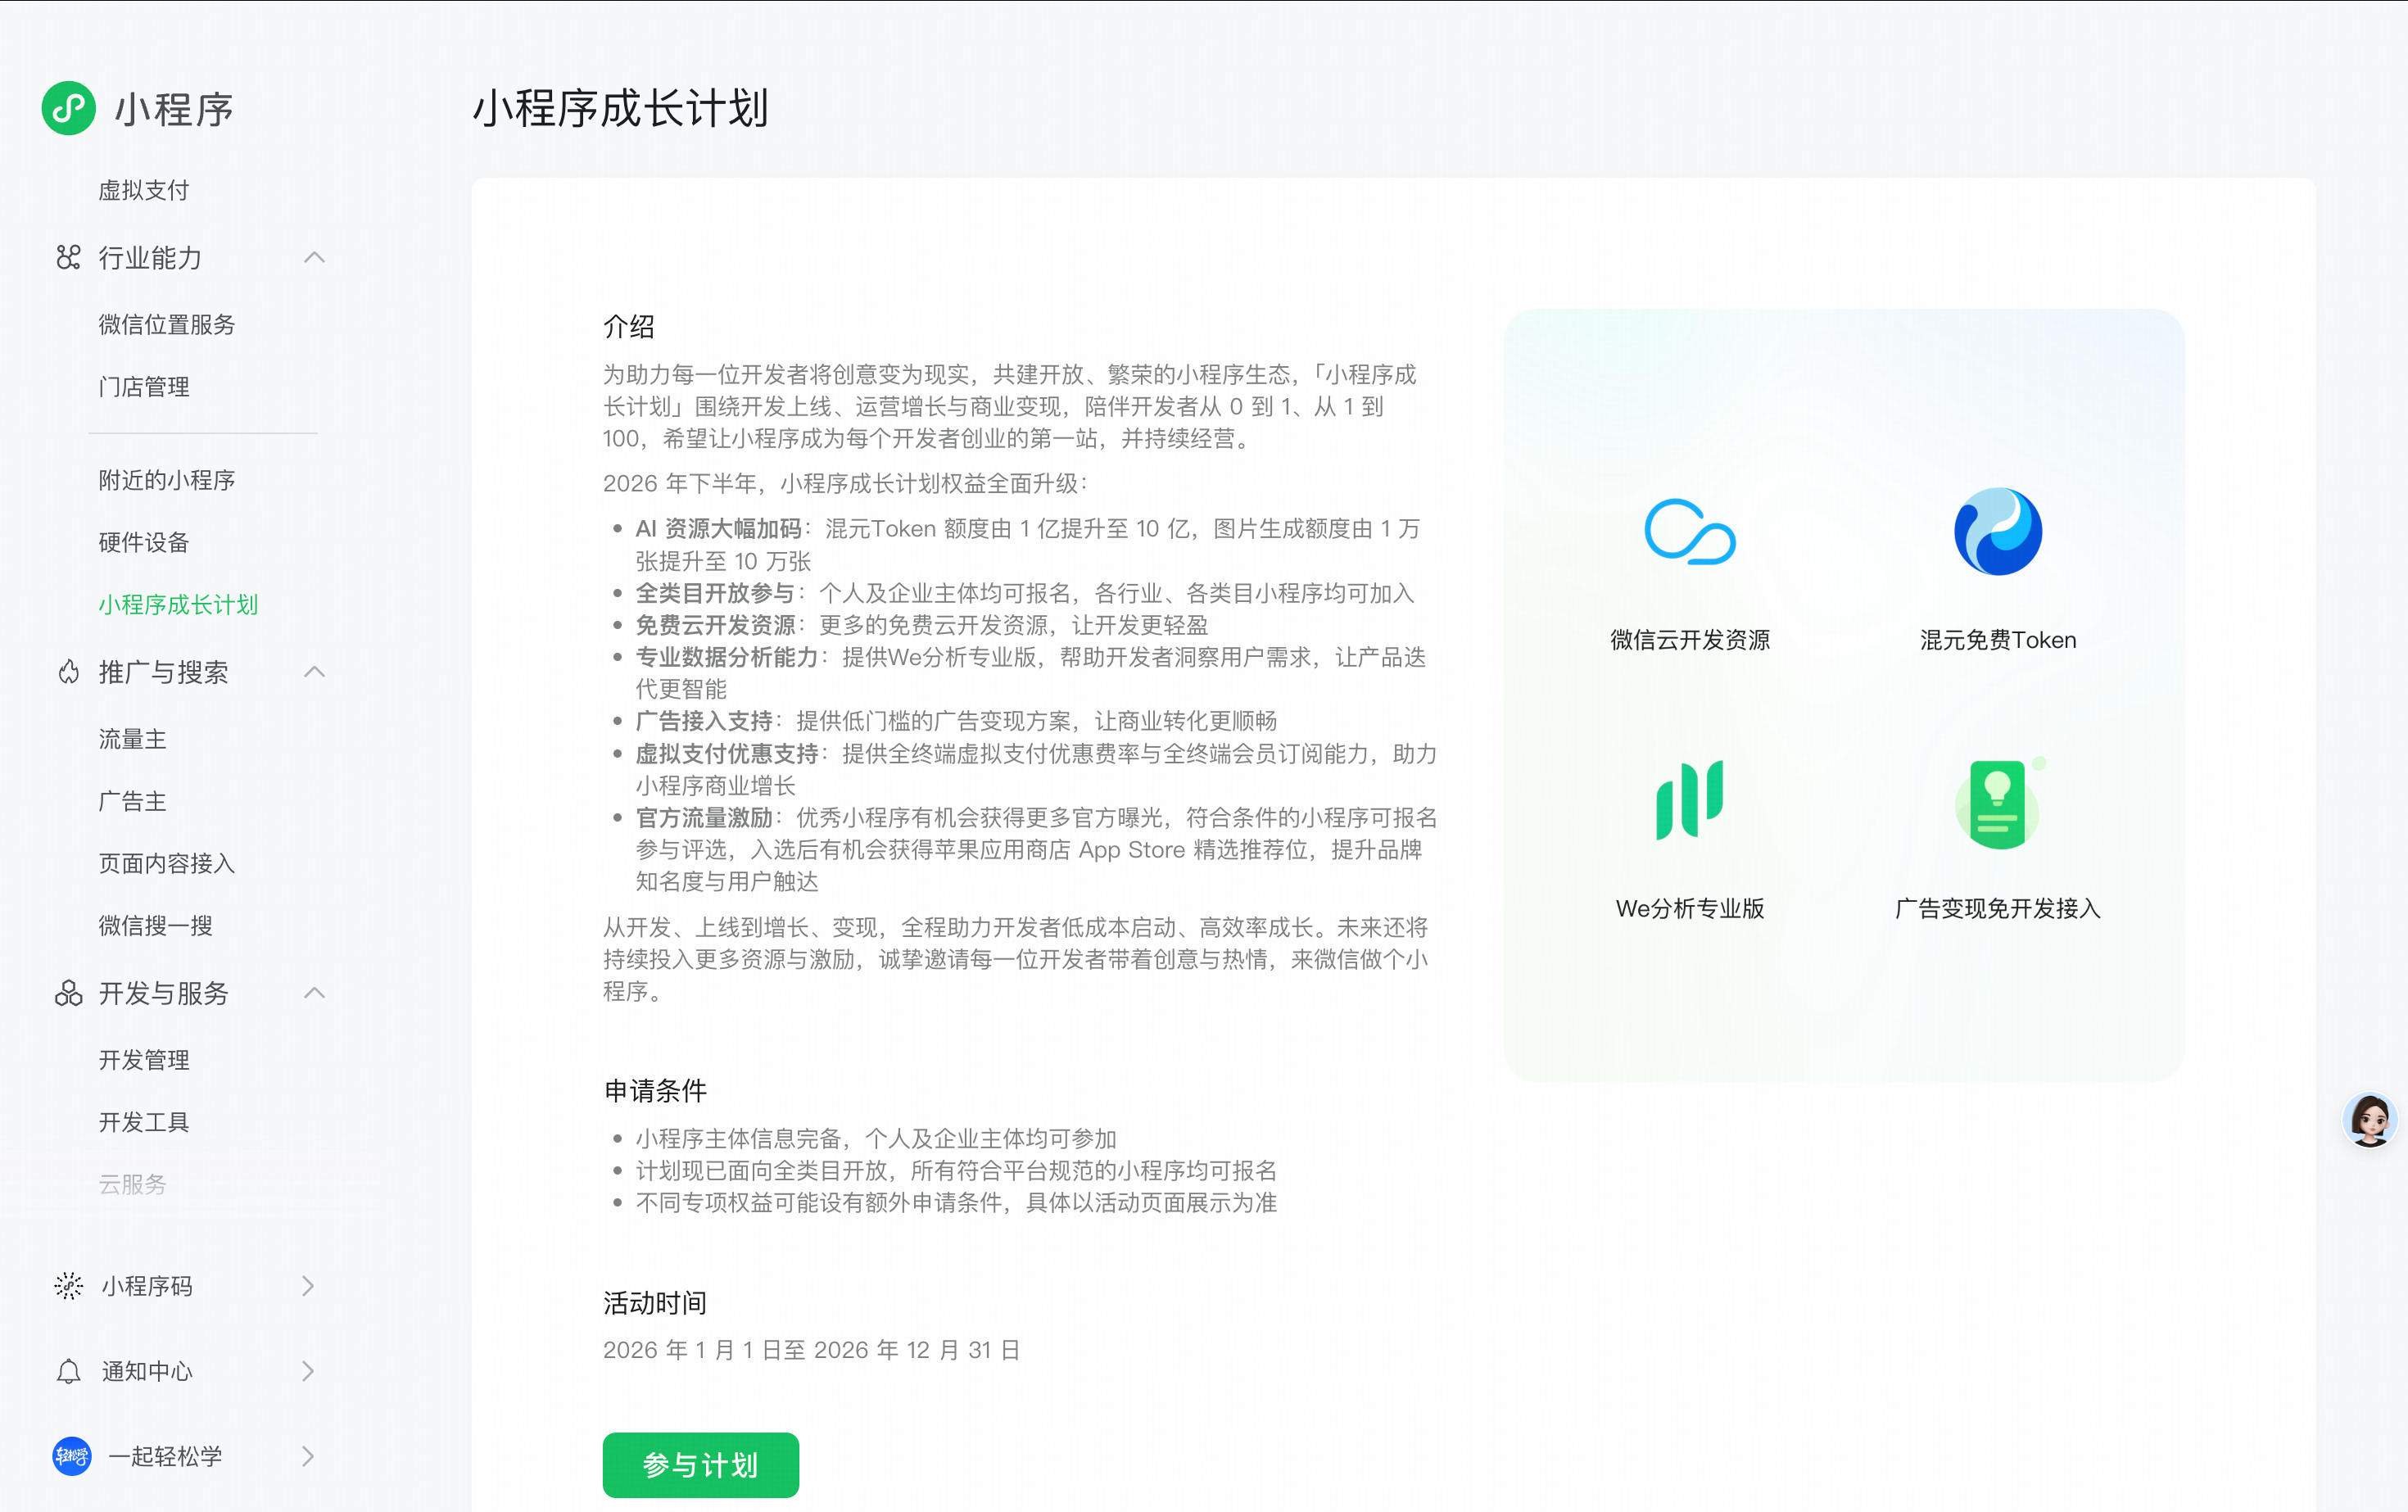Viewport: 2408px width, 1512px height.
Task: Open 附近的小程序 menu item
Action: click(x=167, y=480)
